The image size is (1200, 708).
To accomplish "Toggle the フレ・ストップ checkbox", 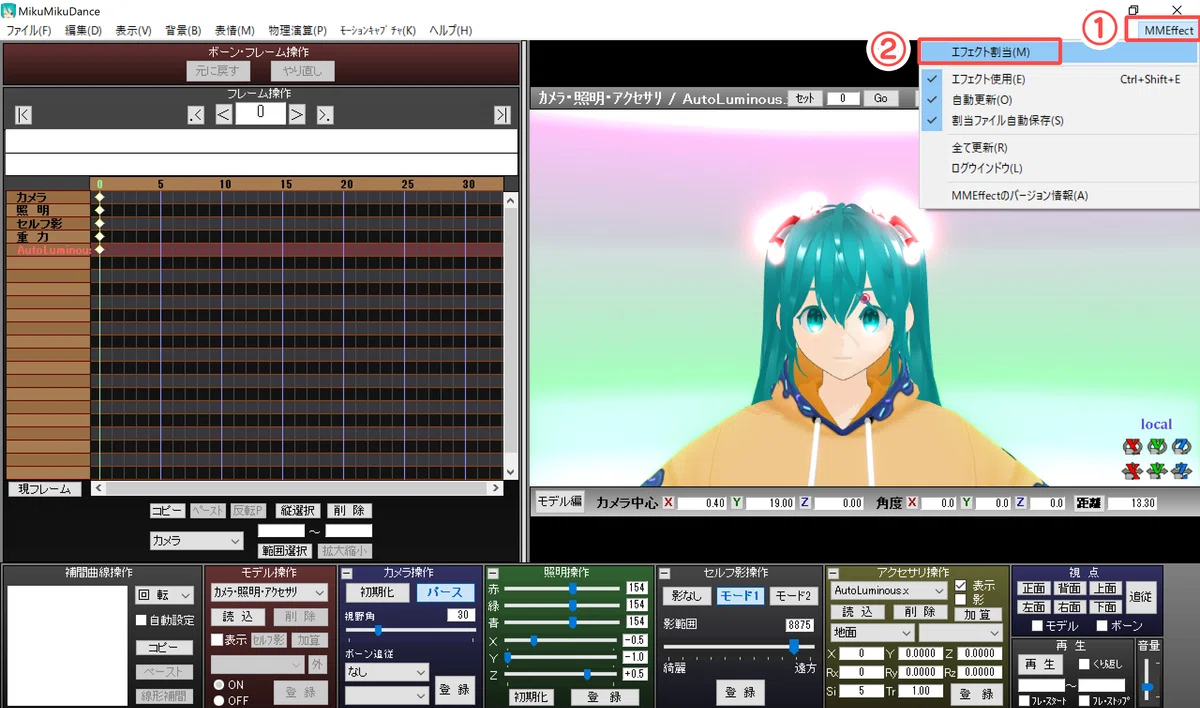I will (x=1084, y=701).
